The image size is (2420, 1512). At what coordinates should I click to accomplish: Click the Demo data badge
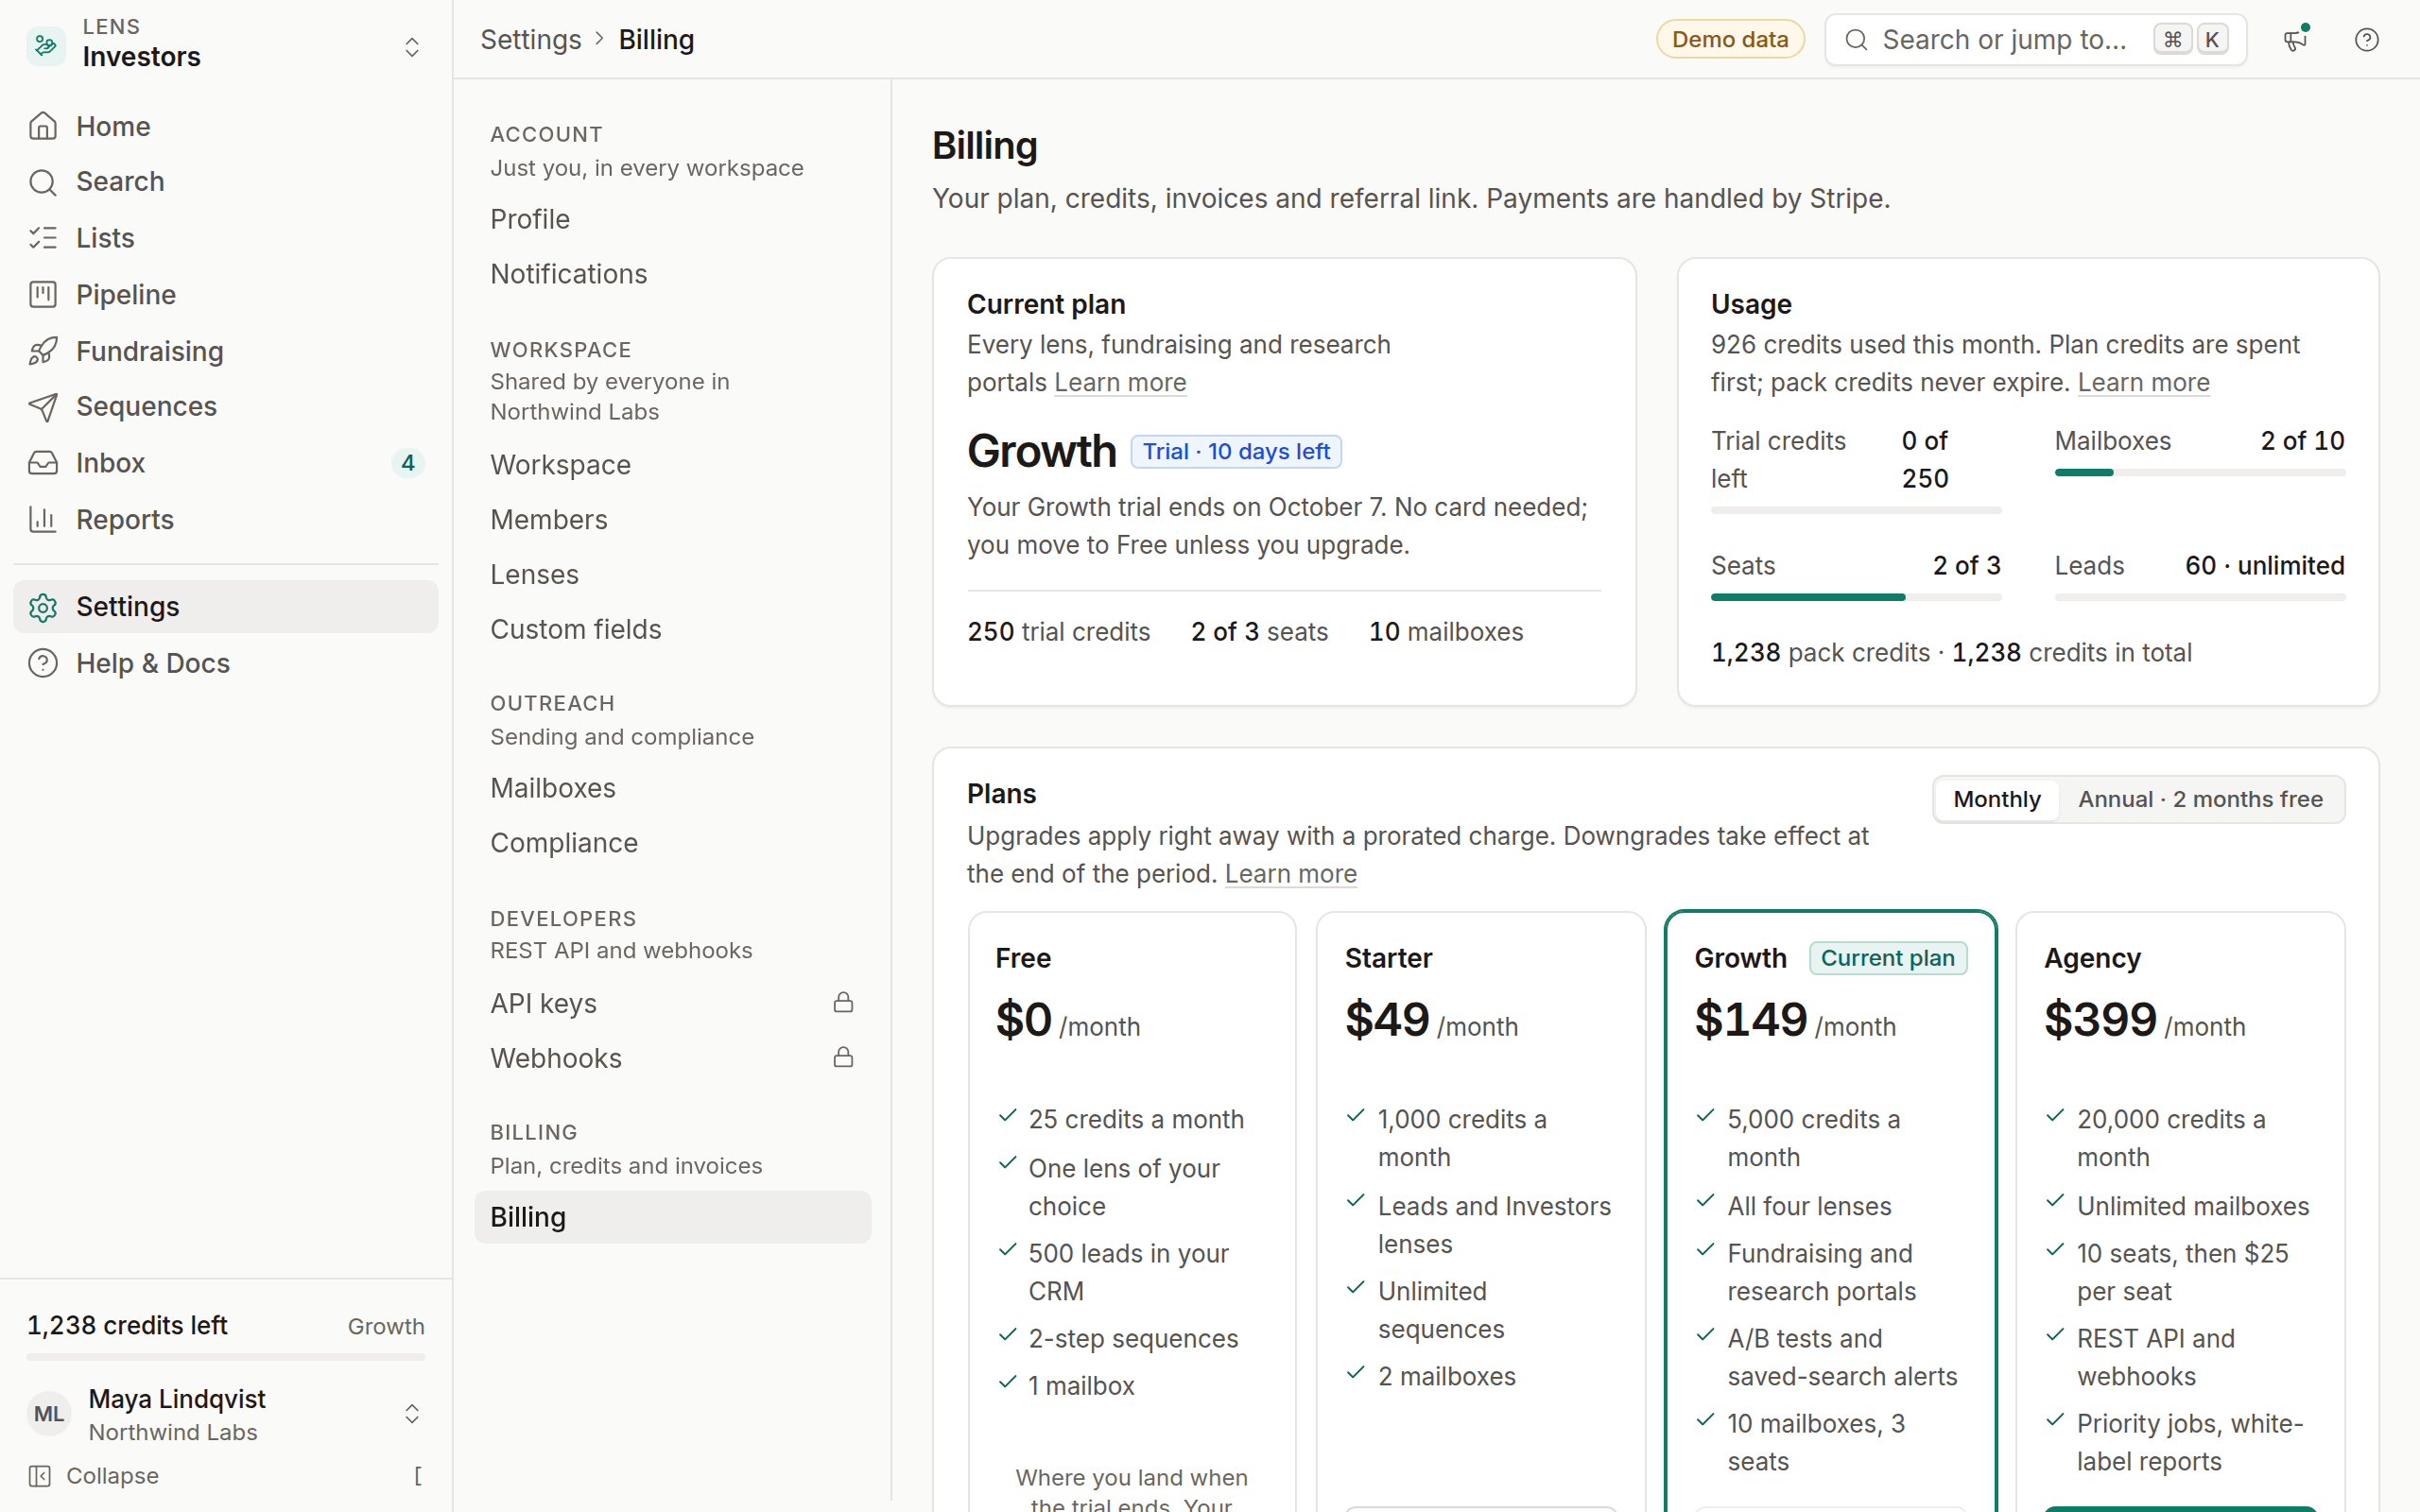[x=1729, y=40]
